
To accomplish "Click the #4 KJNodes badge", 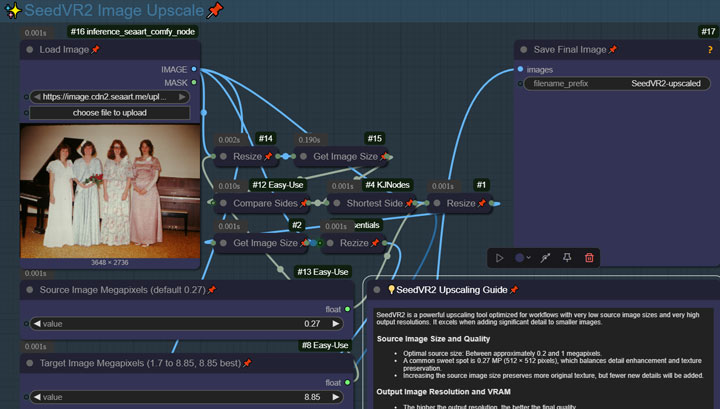I will point(387,185).
